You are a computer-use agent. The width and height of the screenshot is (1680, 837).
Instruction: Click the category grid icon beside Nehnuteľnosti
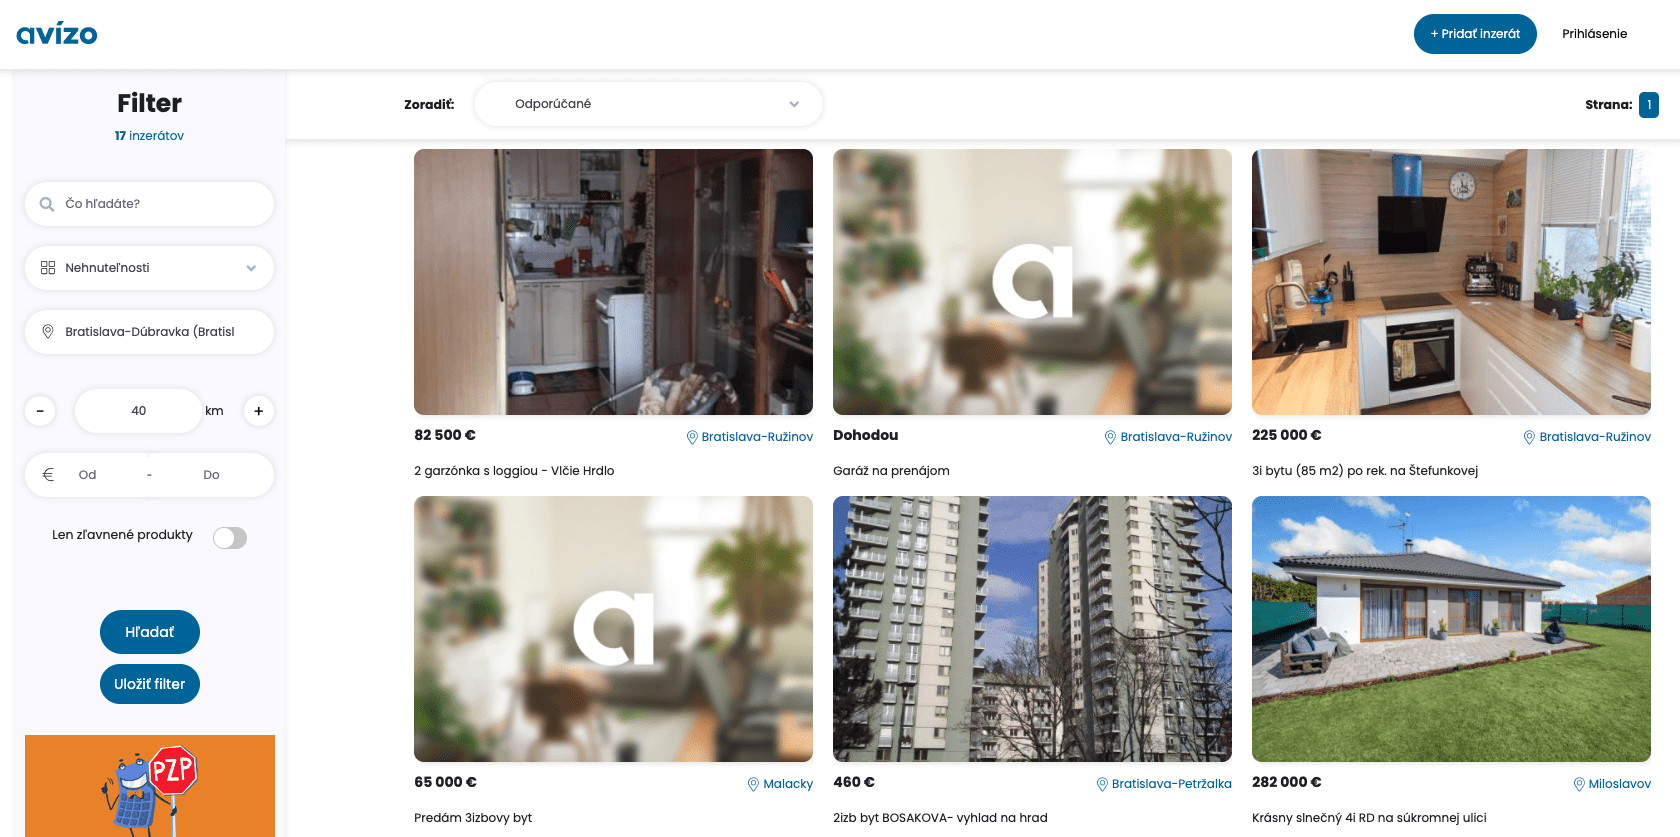pyautogui.click(x=48, y=268)
